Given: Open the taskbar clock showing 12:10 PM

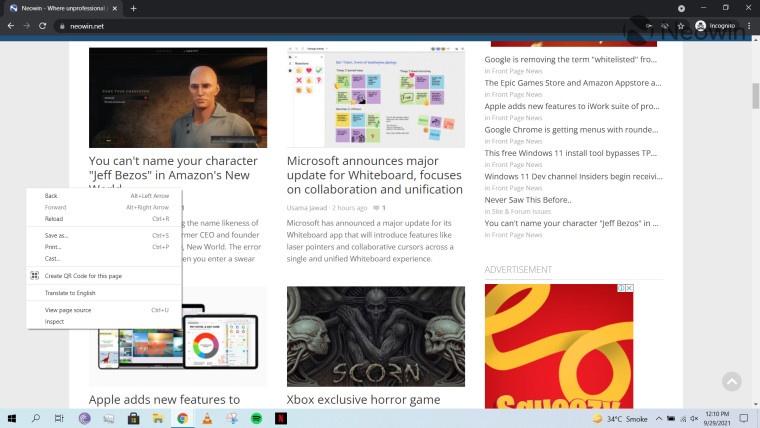Looking at the screenshot, I should (717, 419).
